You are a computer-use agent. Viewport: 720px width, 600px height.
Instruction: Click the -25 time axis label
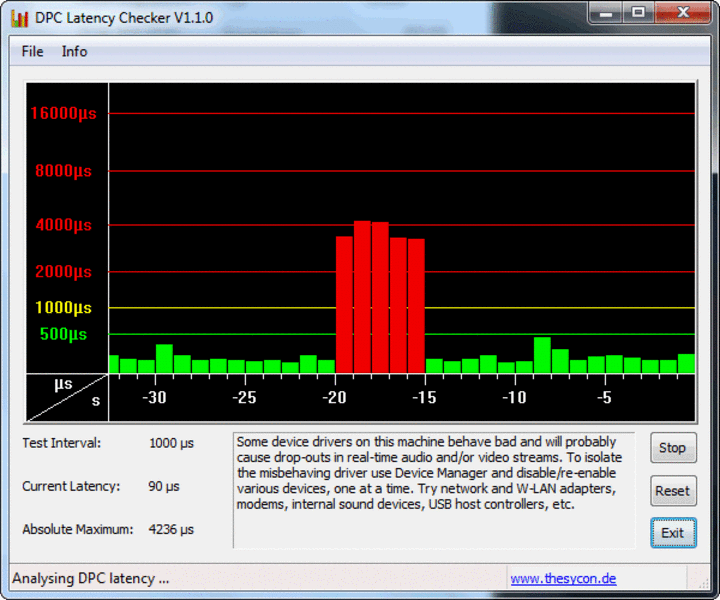coord(244,397)
